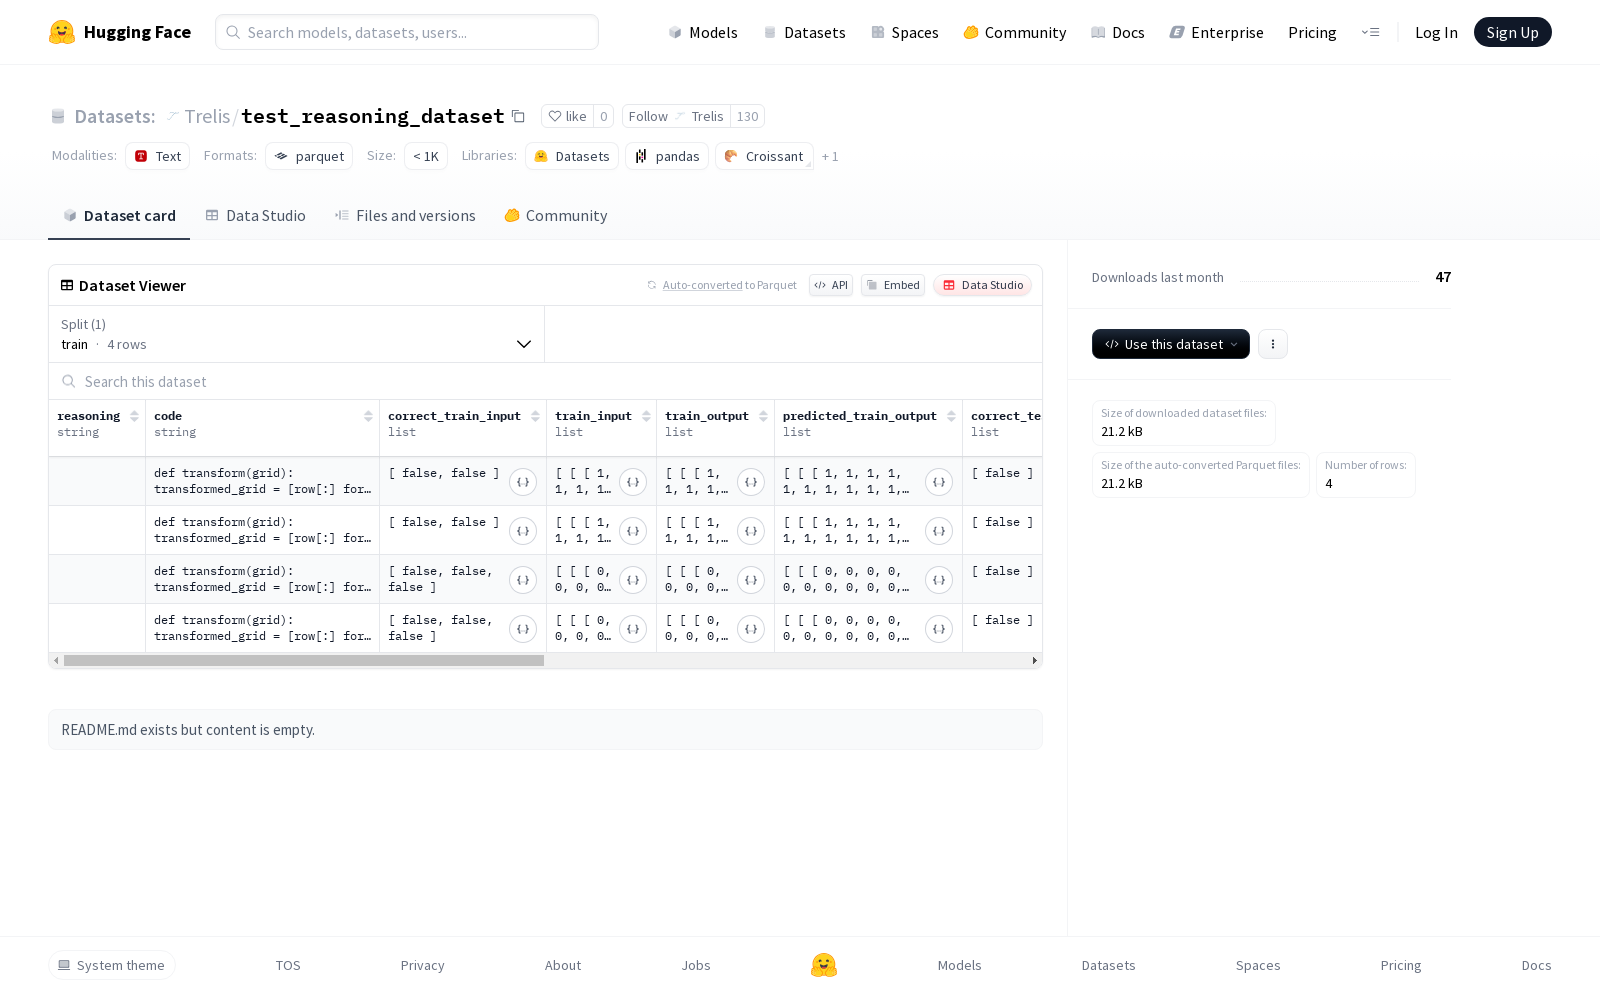This screenshot has height=1000, width=1600.
Task: Open the API button in Dataset Viewer
Action: coord(831,285)
